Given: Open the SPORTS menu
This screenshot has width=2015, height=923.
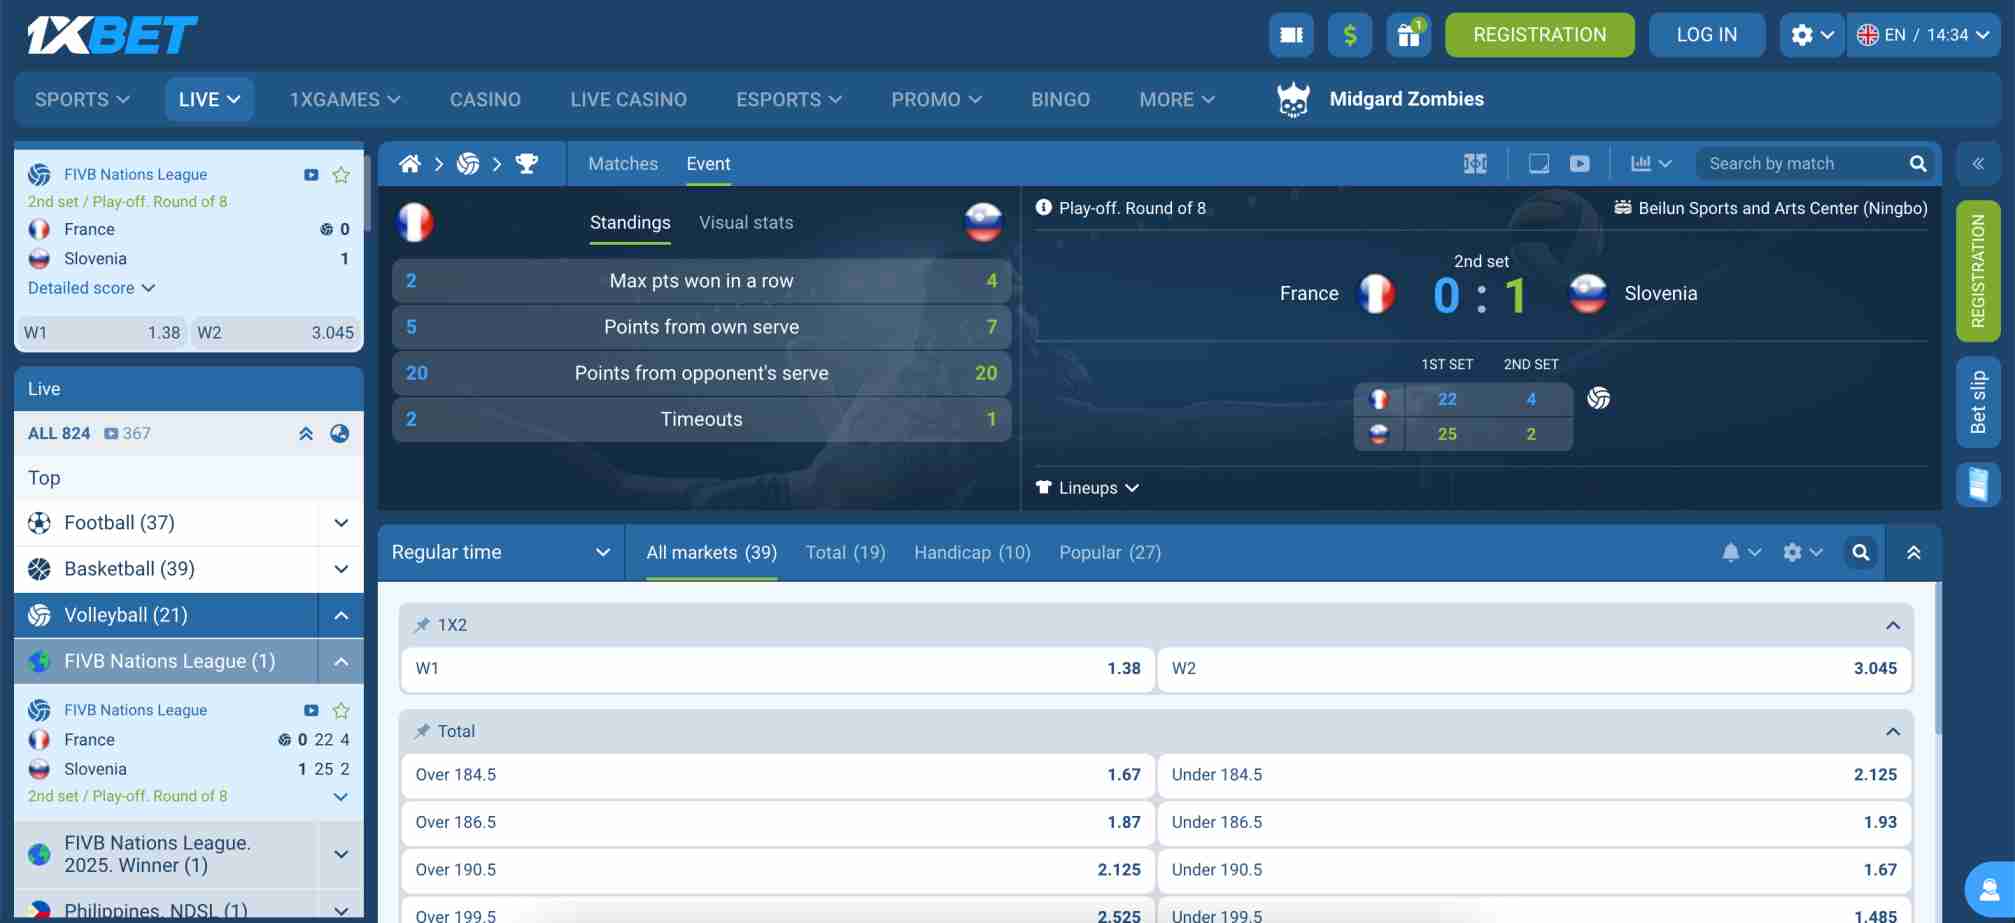Looking at the screenshot, I should tap(82, 100).
